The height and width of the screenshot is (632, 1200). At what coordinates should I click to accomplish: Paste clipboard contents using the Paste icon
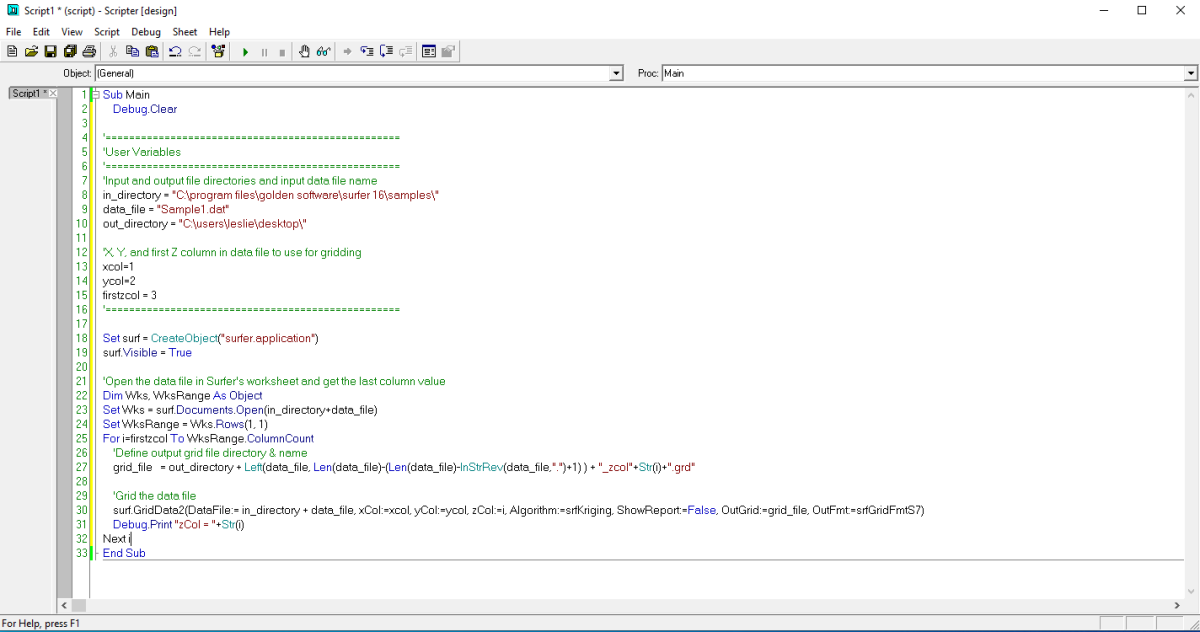pyautogui.click(x=152, y=51)
